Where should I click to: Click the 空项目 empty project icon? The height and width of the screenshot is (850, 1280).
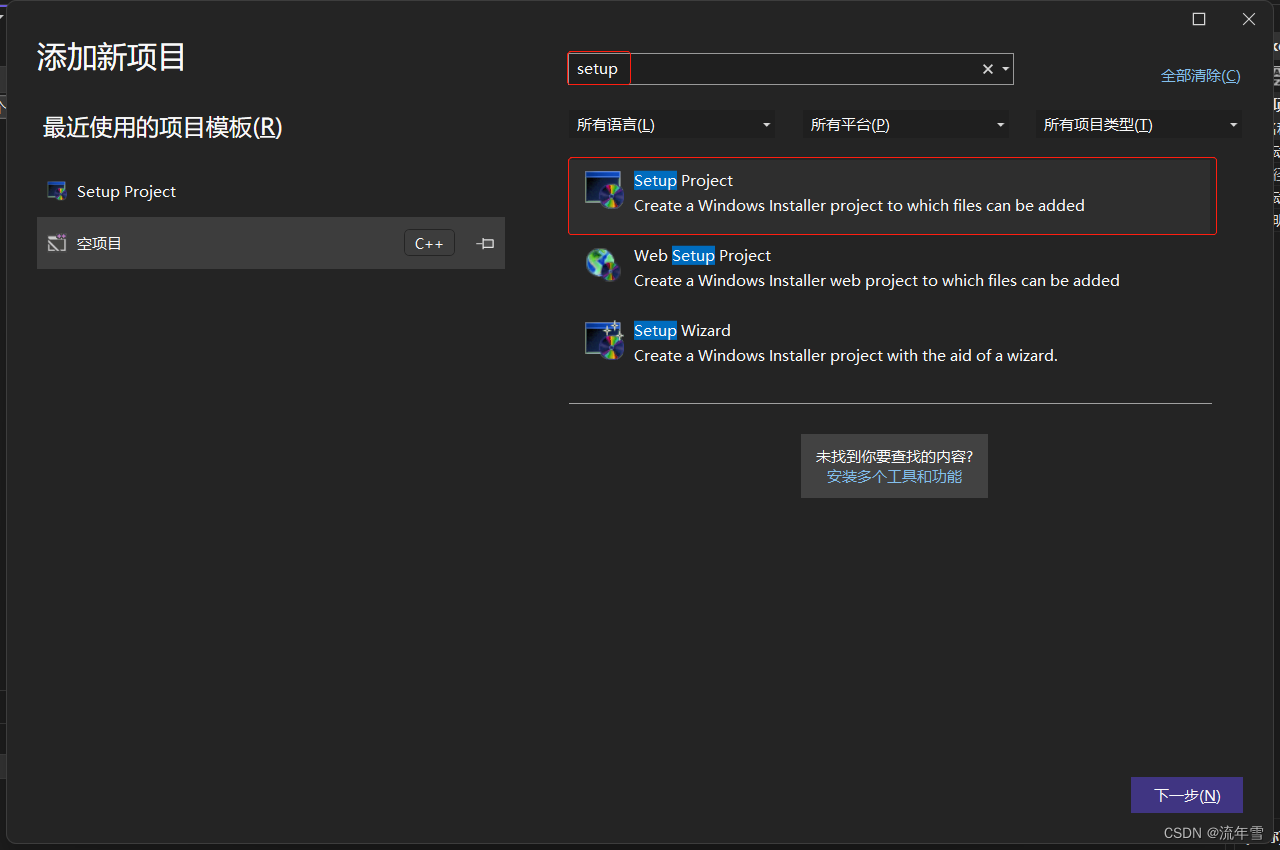coord(57,243)
